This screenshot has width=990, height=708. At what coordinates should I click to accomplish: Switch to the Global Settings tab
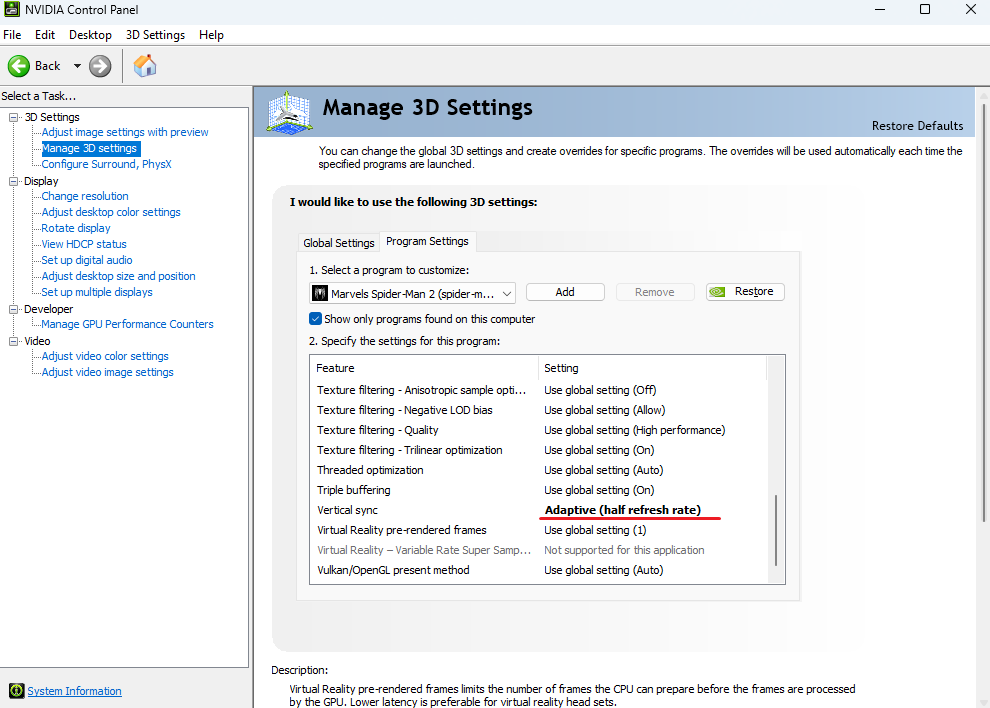[x=339, y=242]
